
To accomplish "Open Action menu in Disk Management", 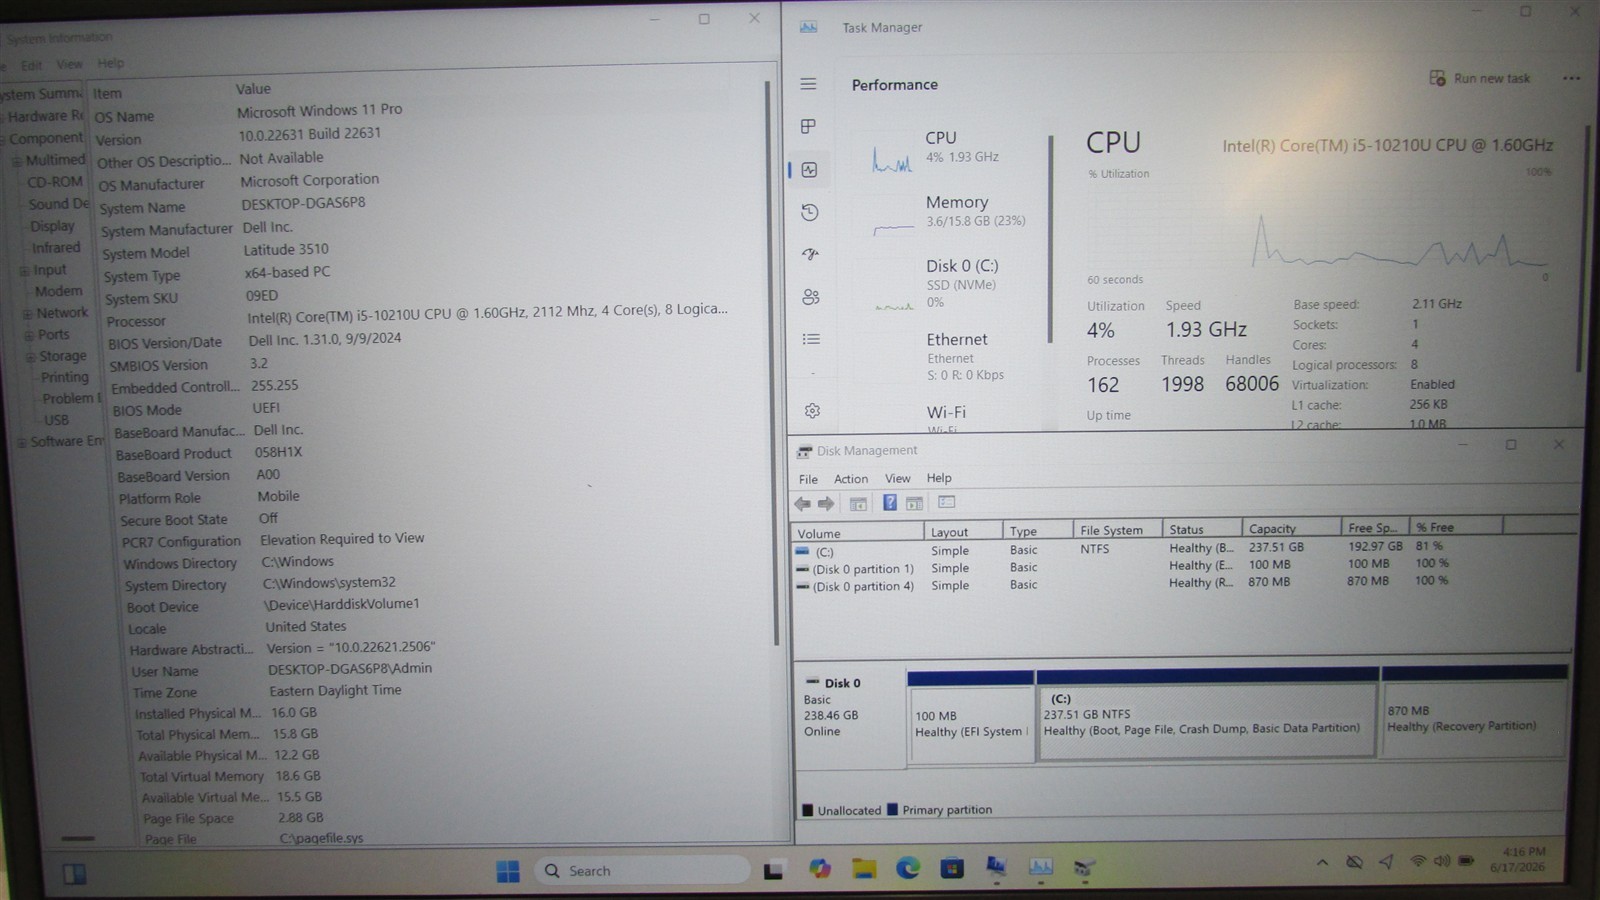I will coord(851,479).
